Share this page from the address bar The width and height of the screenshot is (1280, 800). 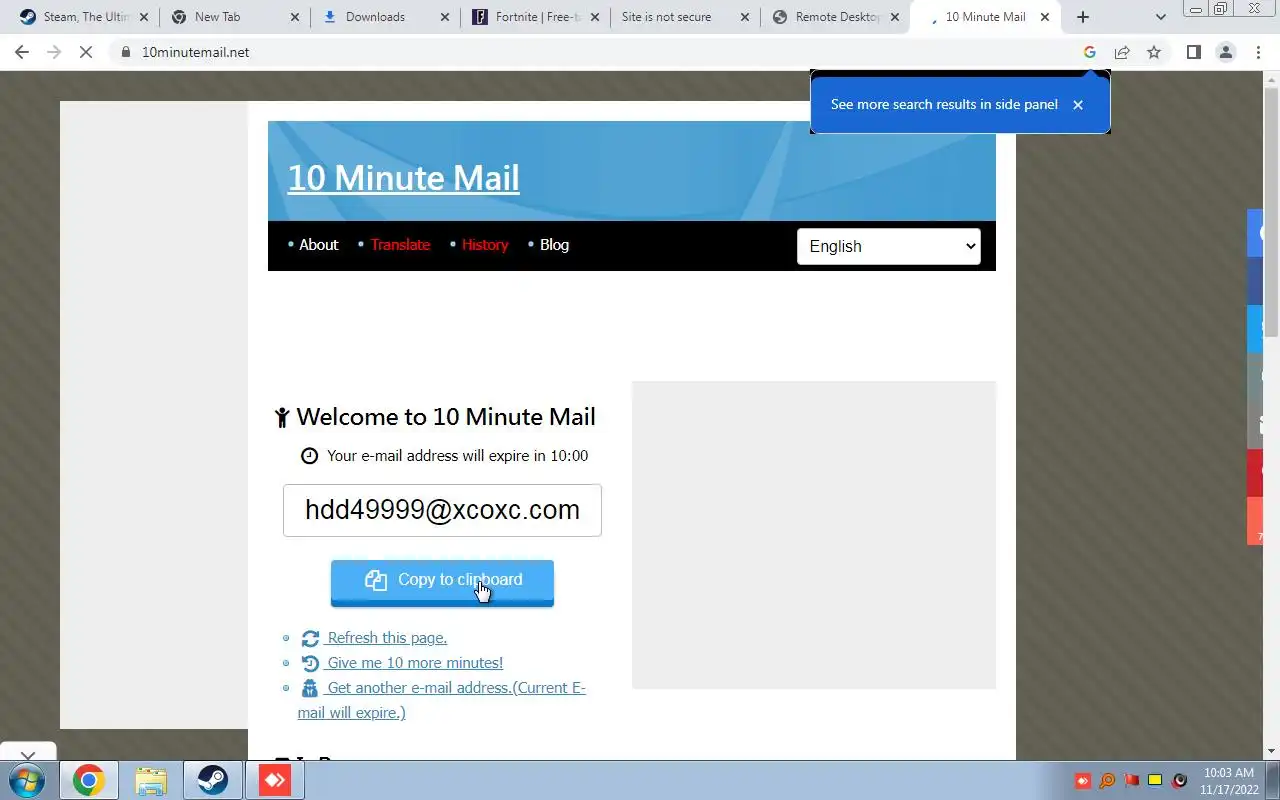1122,52
